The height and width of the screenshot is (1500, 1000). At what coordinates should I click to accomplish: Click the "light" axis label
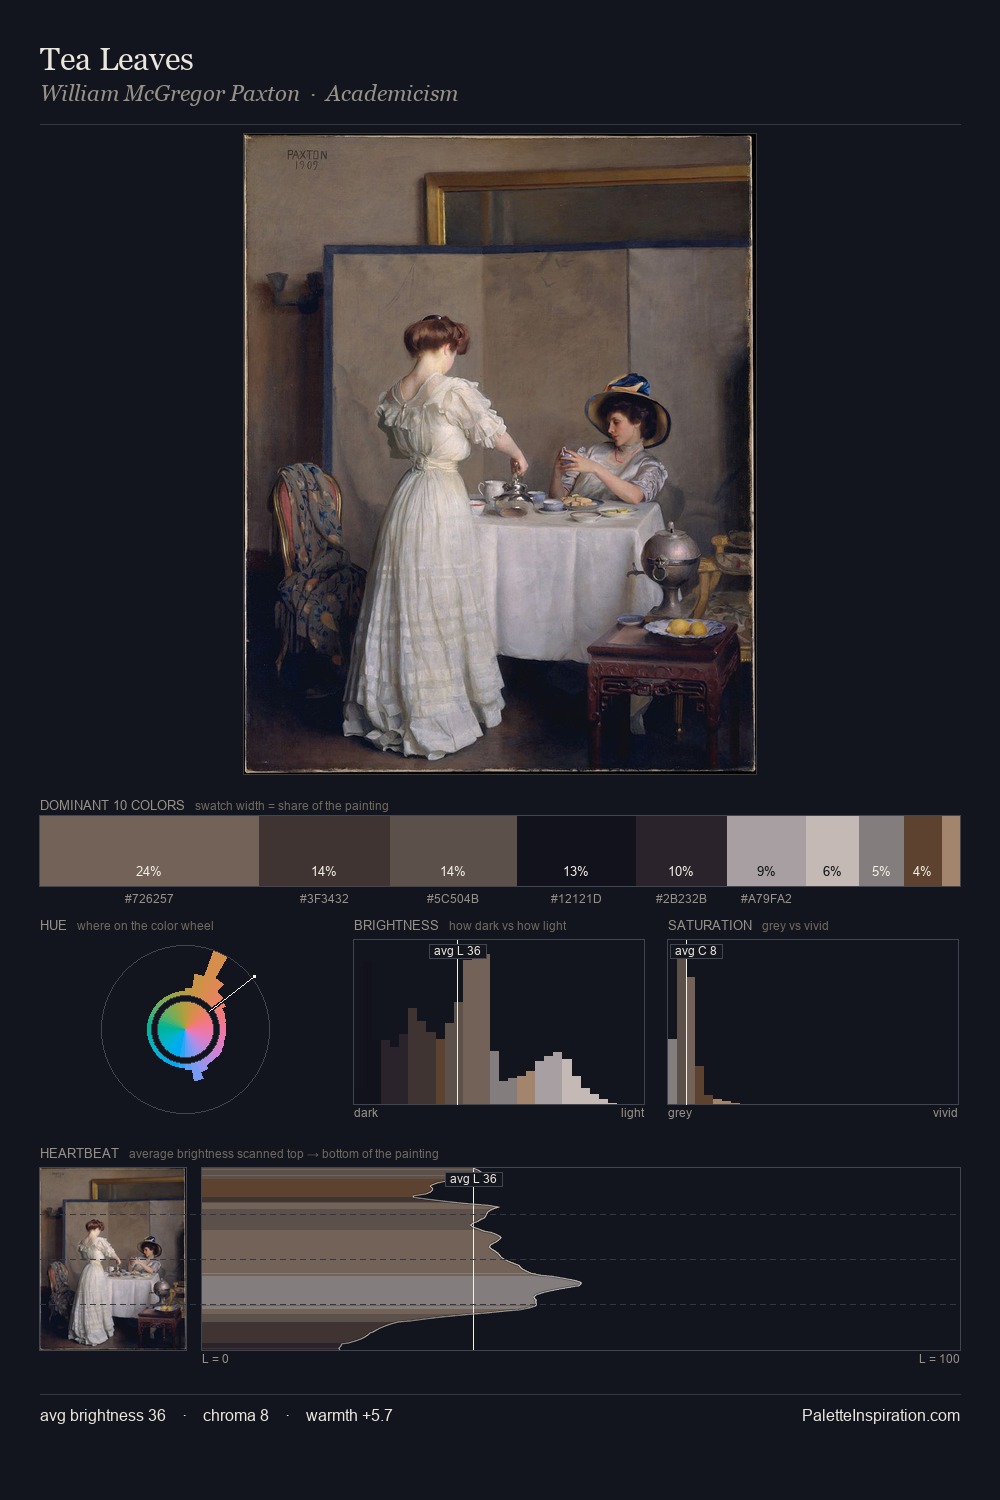tap(633, 1113)
